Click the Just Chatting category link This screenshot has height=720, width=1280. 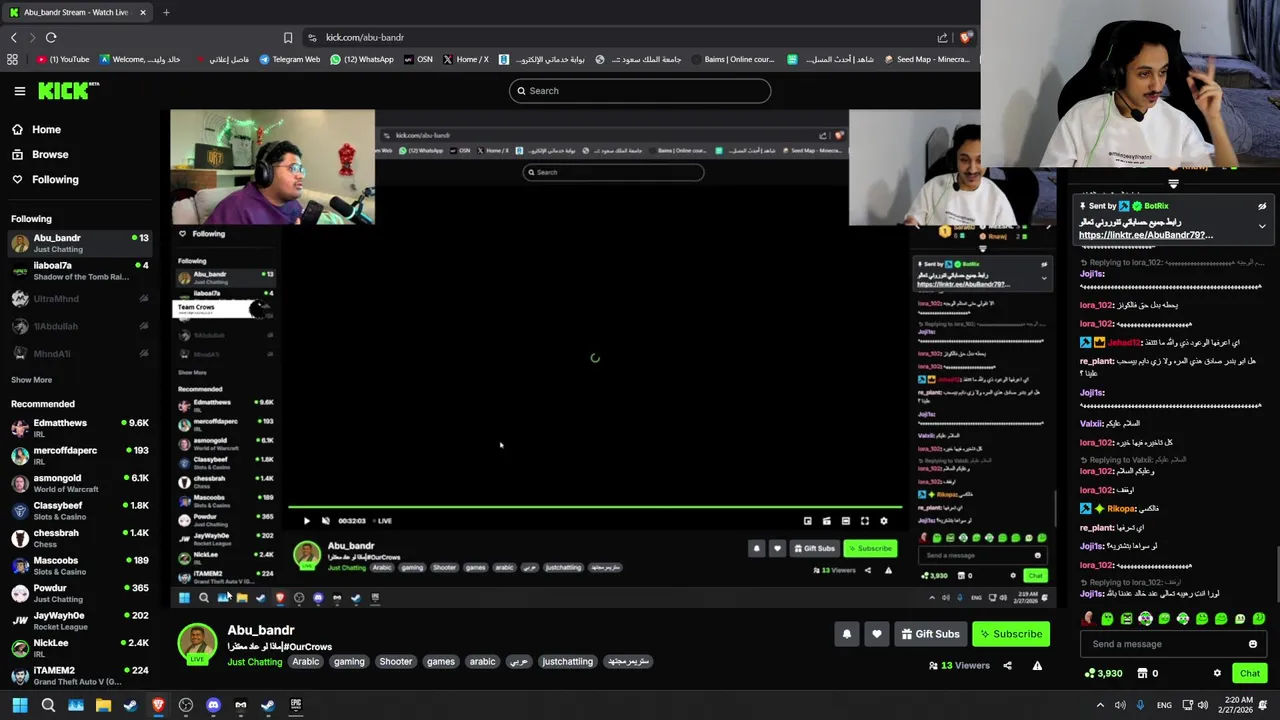254,662
